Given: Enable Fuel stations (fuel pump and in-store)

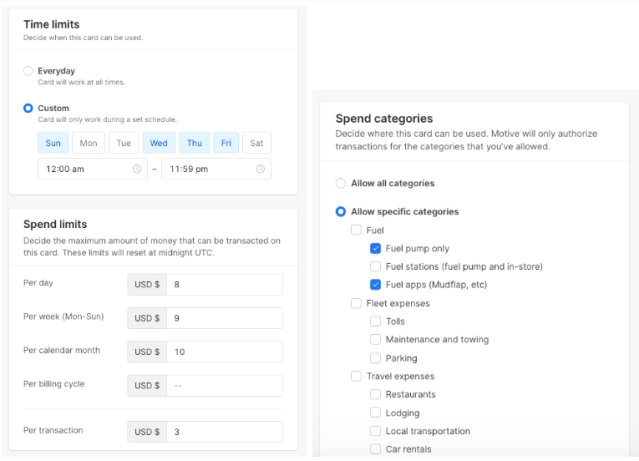Looking at the screenshot, I should [376, 267].
